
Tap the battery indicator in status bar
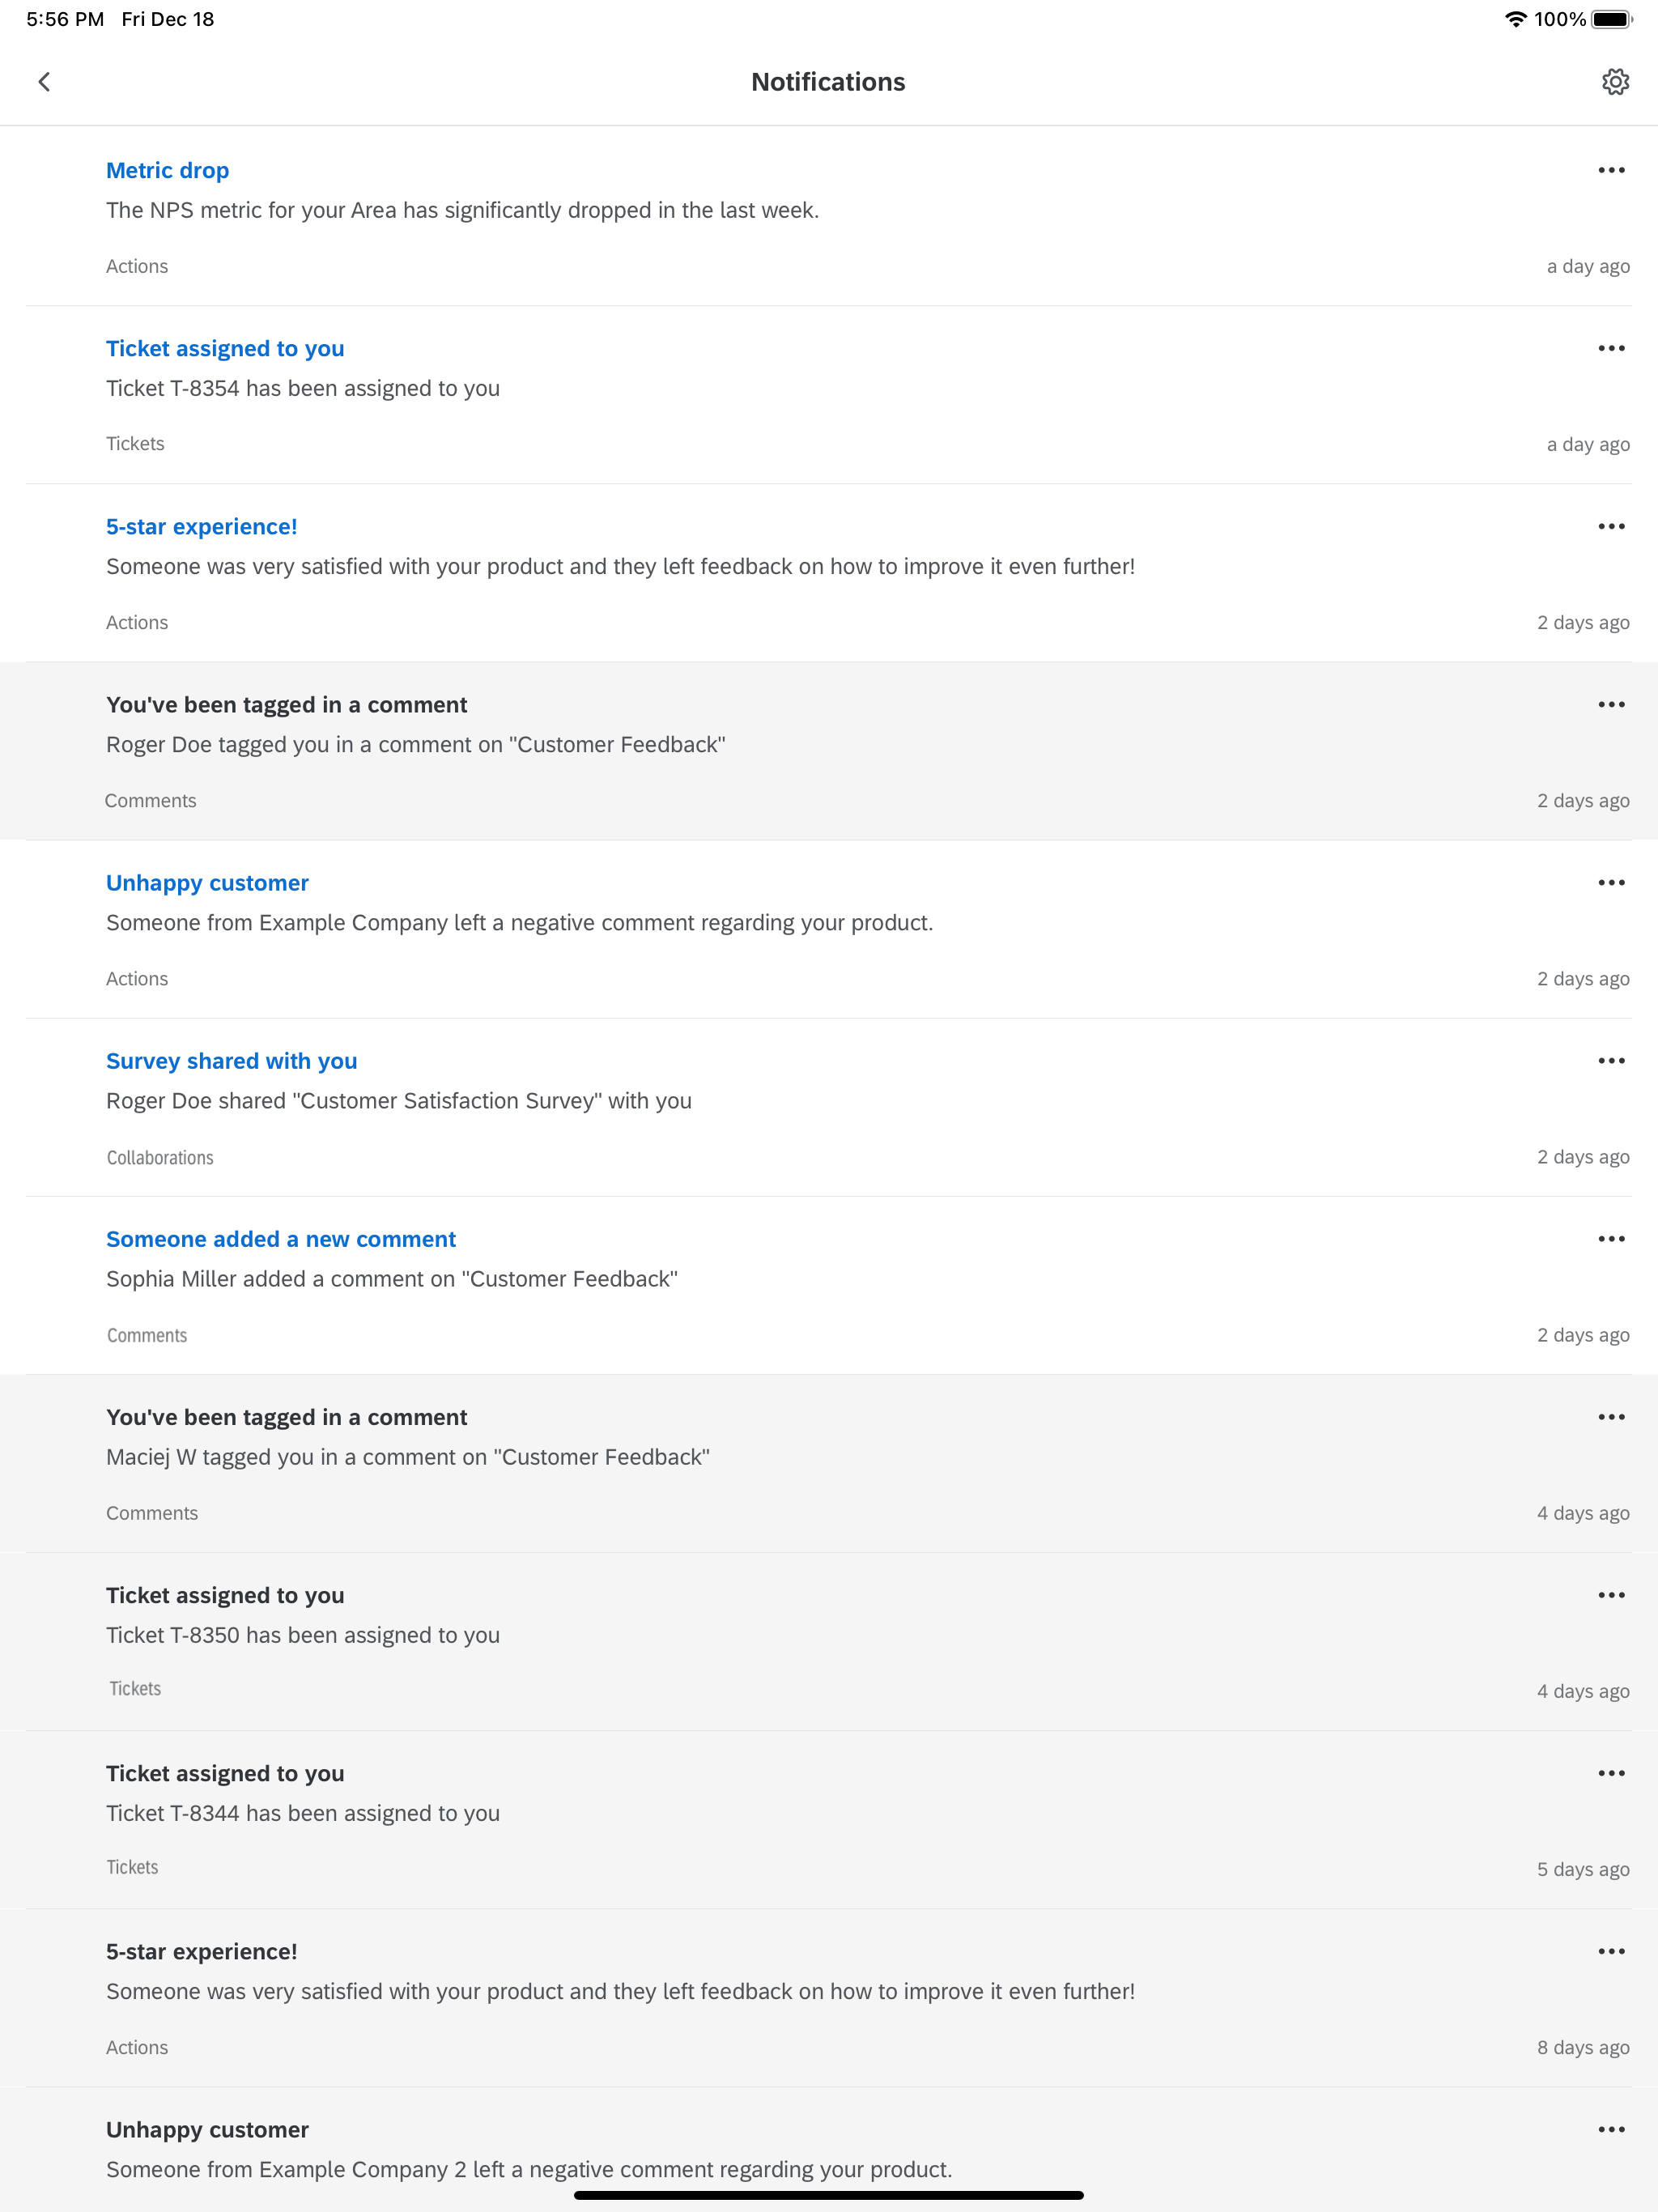[1610, 19]
